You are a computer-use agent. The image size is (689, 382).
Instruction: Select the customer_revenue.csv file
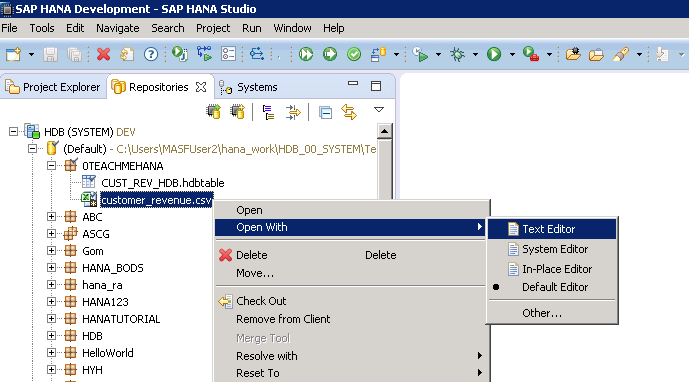(156, 200)
